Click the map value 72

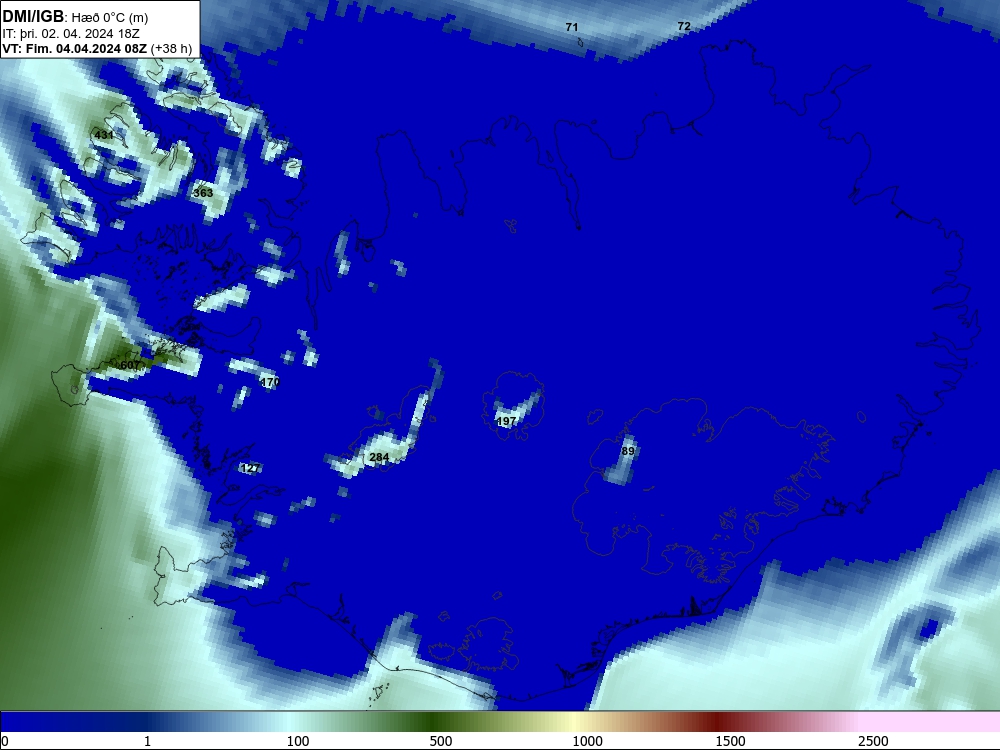[x=684, y=26]
